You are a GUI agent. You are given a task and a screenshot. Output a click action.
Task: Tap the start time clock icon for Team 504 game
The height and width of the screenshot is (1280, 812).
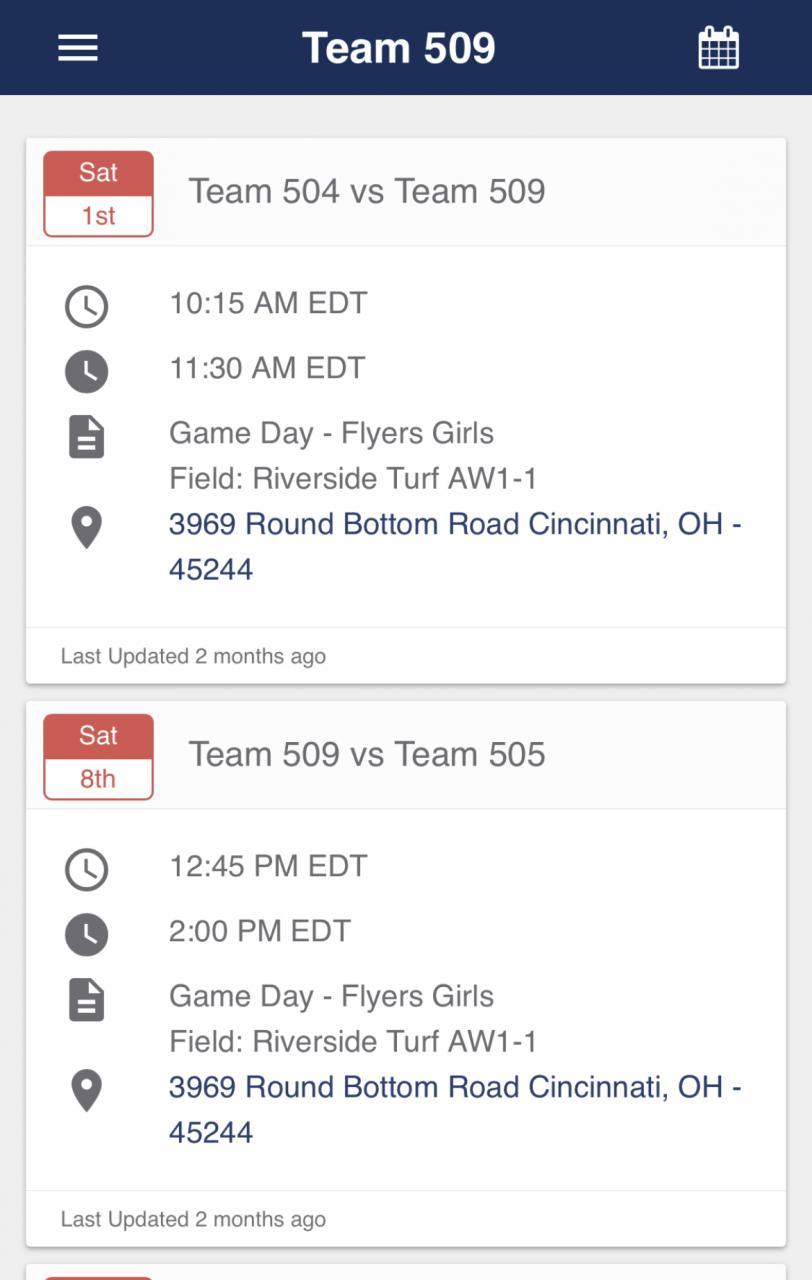[87, 307]
